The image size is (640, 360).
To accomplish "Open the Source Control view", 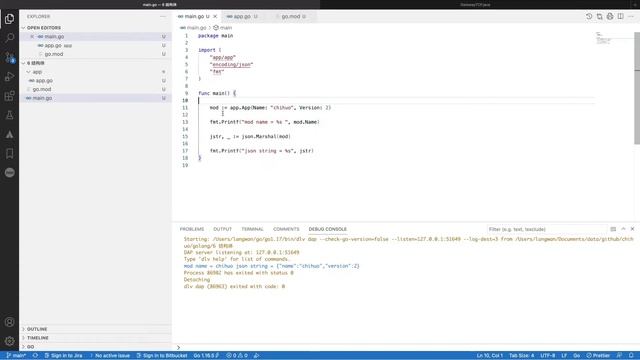I will coord(9,57).
